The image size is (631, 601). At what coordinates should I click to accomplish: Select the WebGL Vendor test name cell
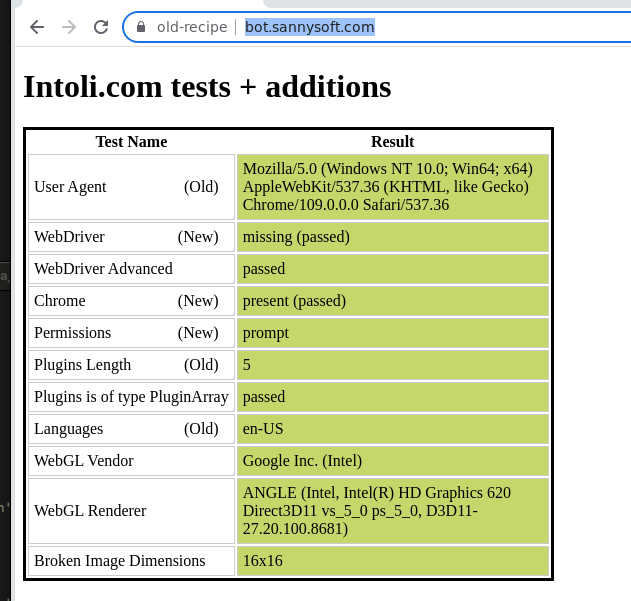coord(131,461)
